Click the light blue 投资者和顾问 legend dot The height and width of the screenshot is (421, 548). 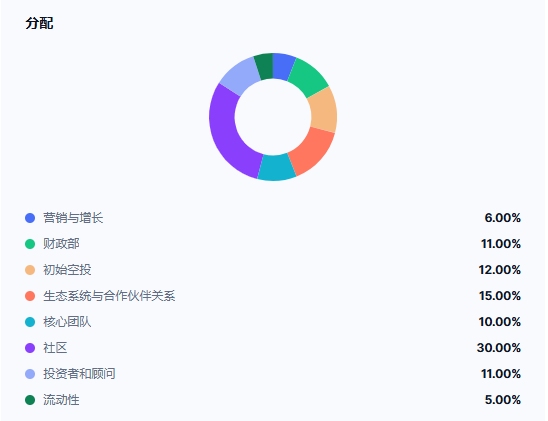[30, 374]
